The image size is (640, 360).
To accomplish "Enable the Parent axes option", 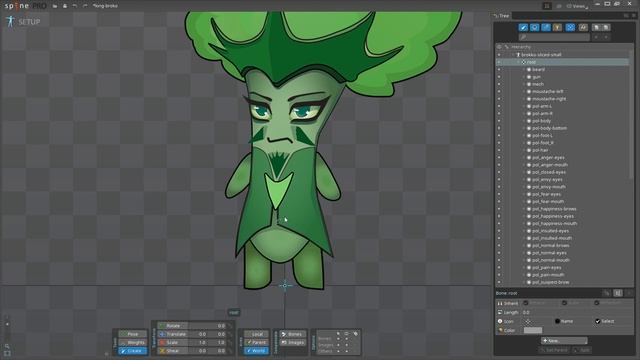I will pos(257,342).
